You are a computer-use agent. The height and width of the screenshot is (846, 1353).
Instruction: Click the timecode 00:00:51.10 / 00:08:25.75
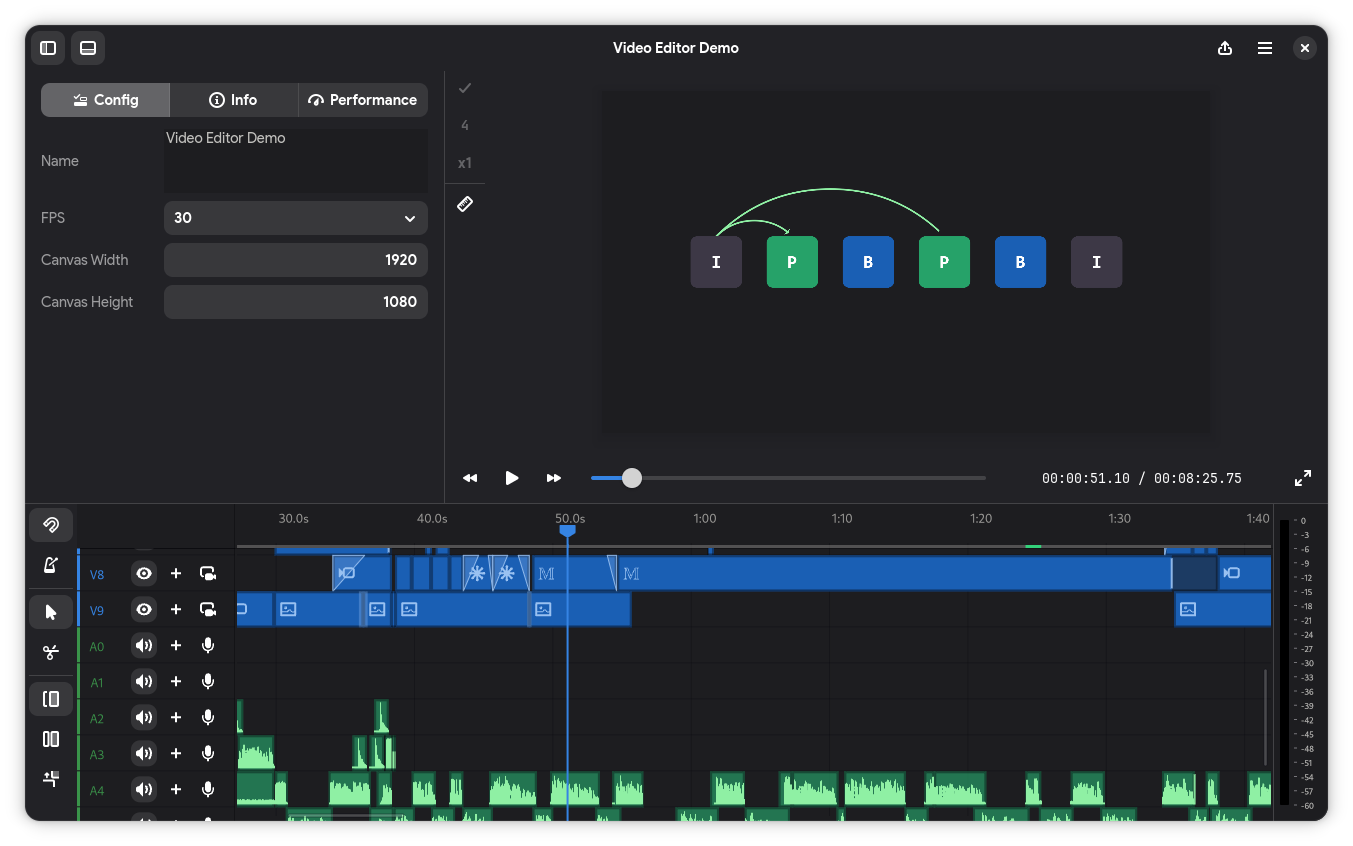pos(1142,479)
